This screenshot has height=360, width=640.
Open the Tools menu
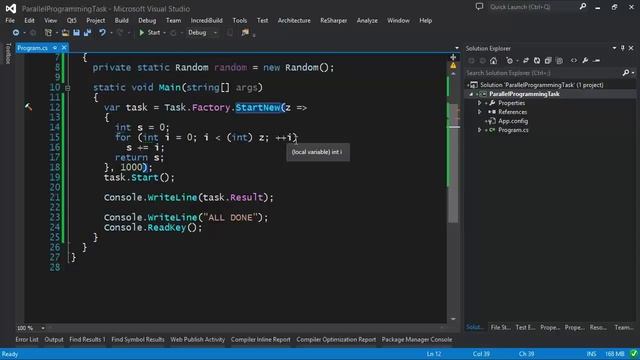tap(240, 20)
